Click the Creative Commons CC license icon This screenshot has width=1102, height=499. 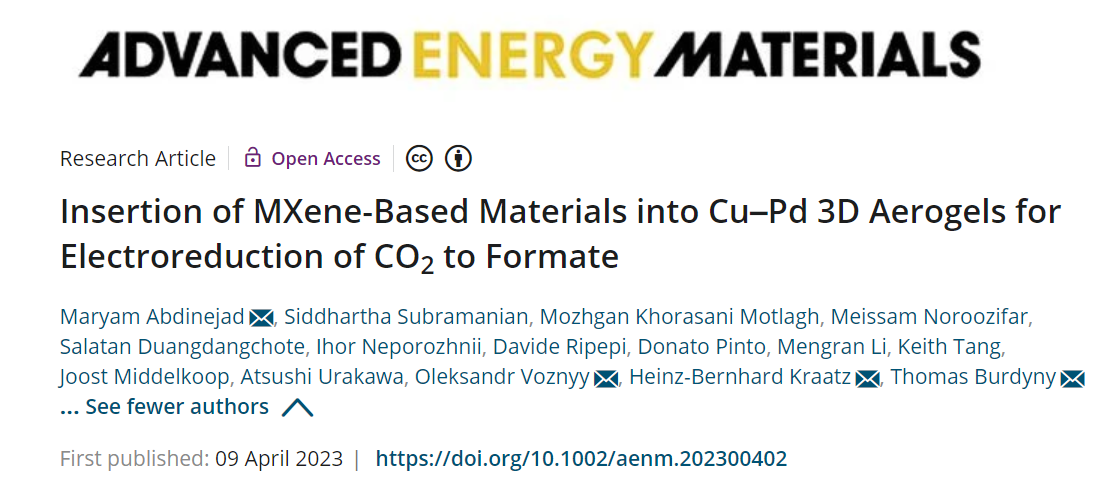(420, 159)
